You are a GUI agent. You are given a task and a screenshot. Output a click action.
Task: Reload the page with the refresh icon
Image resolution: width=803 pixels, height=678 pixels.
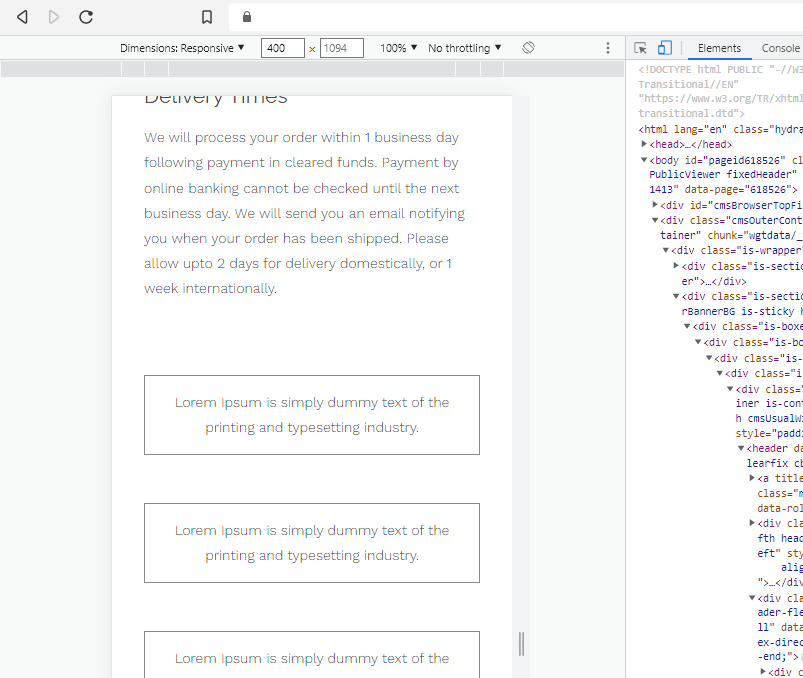click(86, 17)
